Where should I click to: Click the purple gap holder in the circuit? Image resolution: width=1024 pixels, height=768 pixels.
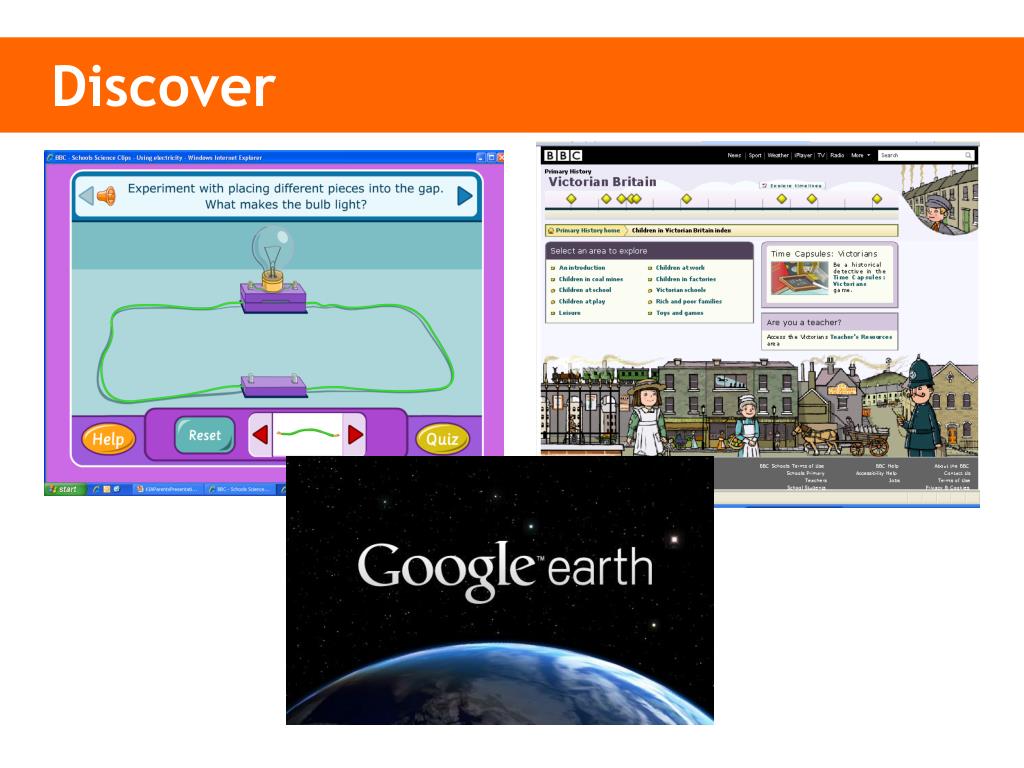[274, 387]
